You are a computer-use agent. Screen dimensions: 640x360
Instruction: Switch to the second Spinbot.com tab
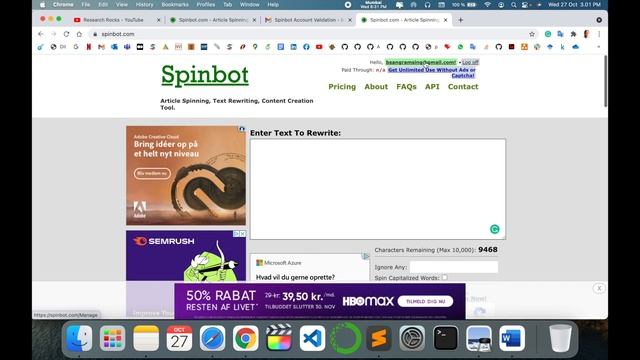[404, 20]
